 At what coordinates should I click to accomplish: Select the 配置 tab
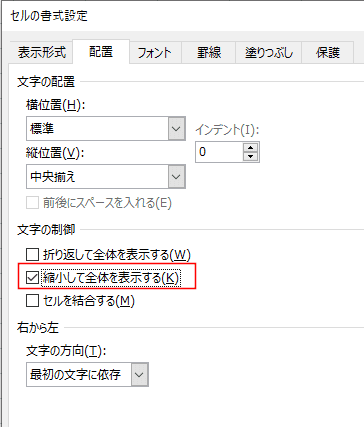[x=101, y=52]
